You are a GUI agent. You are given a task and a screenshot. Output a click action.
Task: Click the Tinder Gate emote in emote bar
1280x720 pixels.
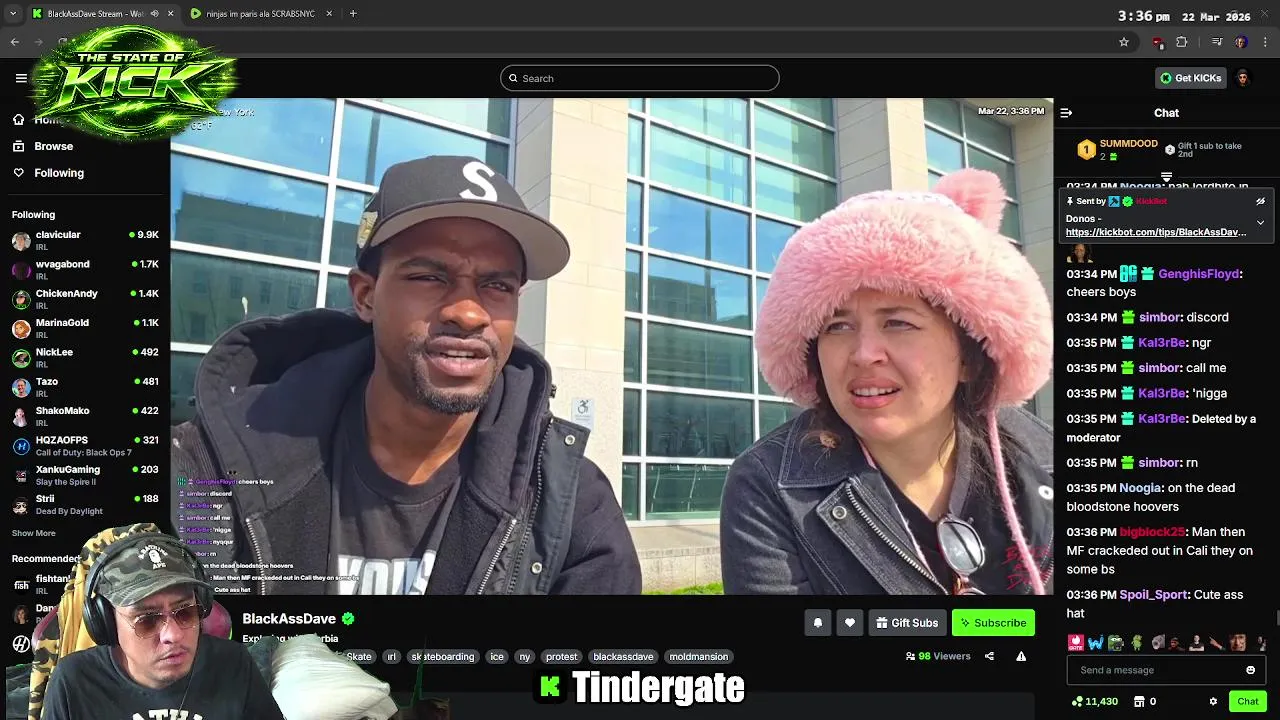(1075, 643)
